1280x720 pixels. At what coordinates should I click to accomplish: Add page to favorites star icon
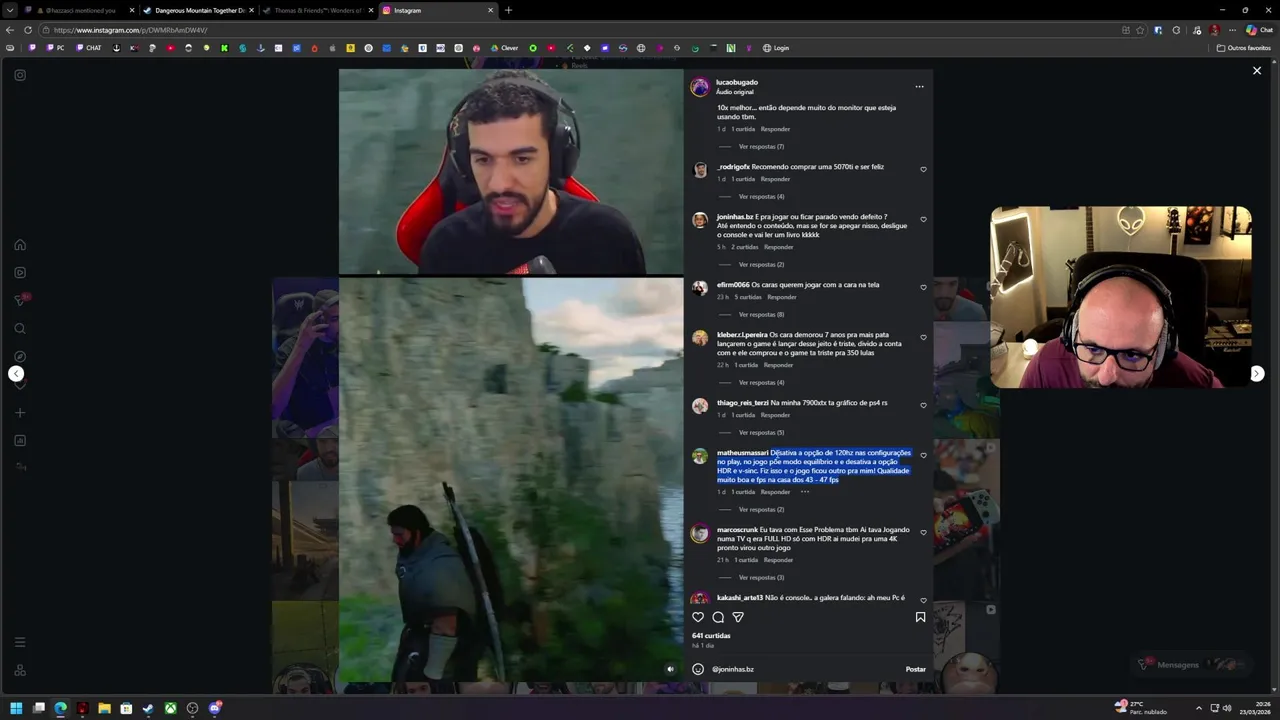1140,30
